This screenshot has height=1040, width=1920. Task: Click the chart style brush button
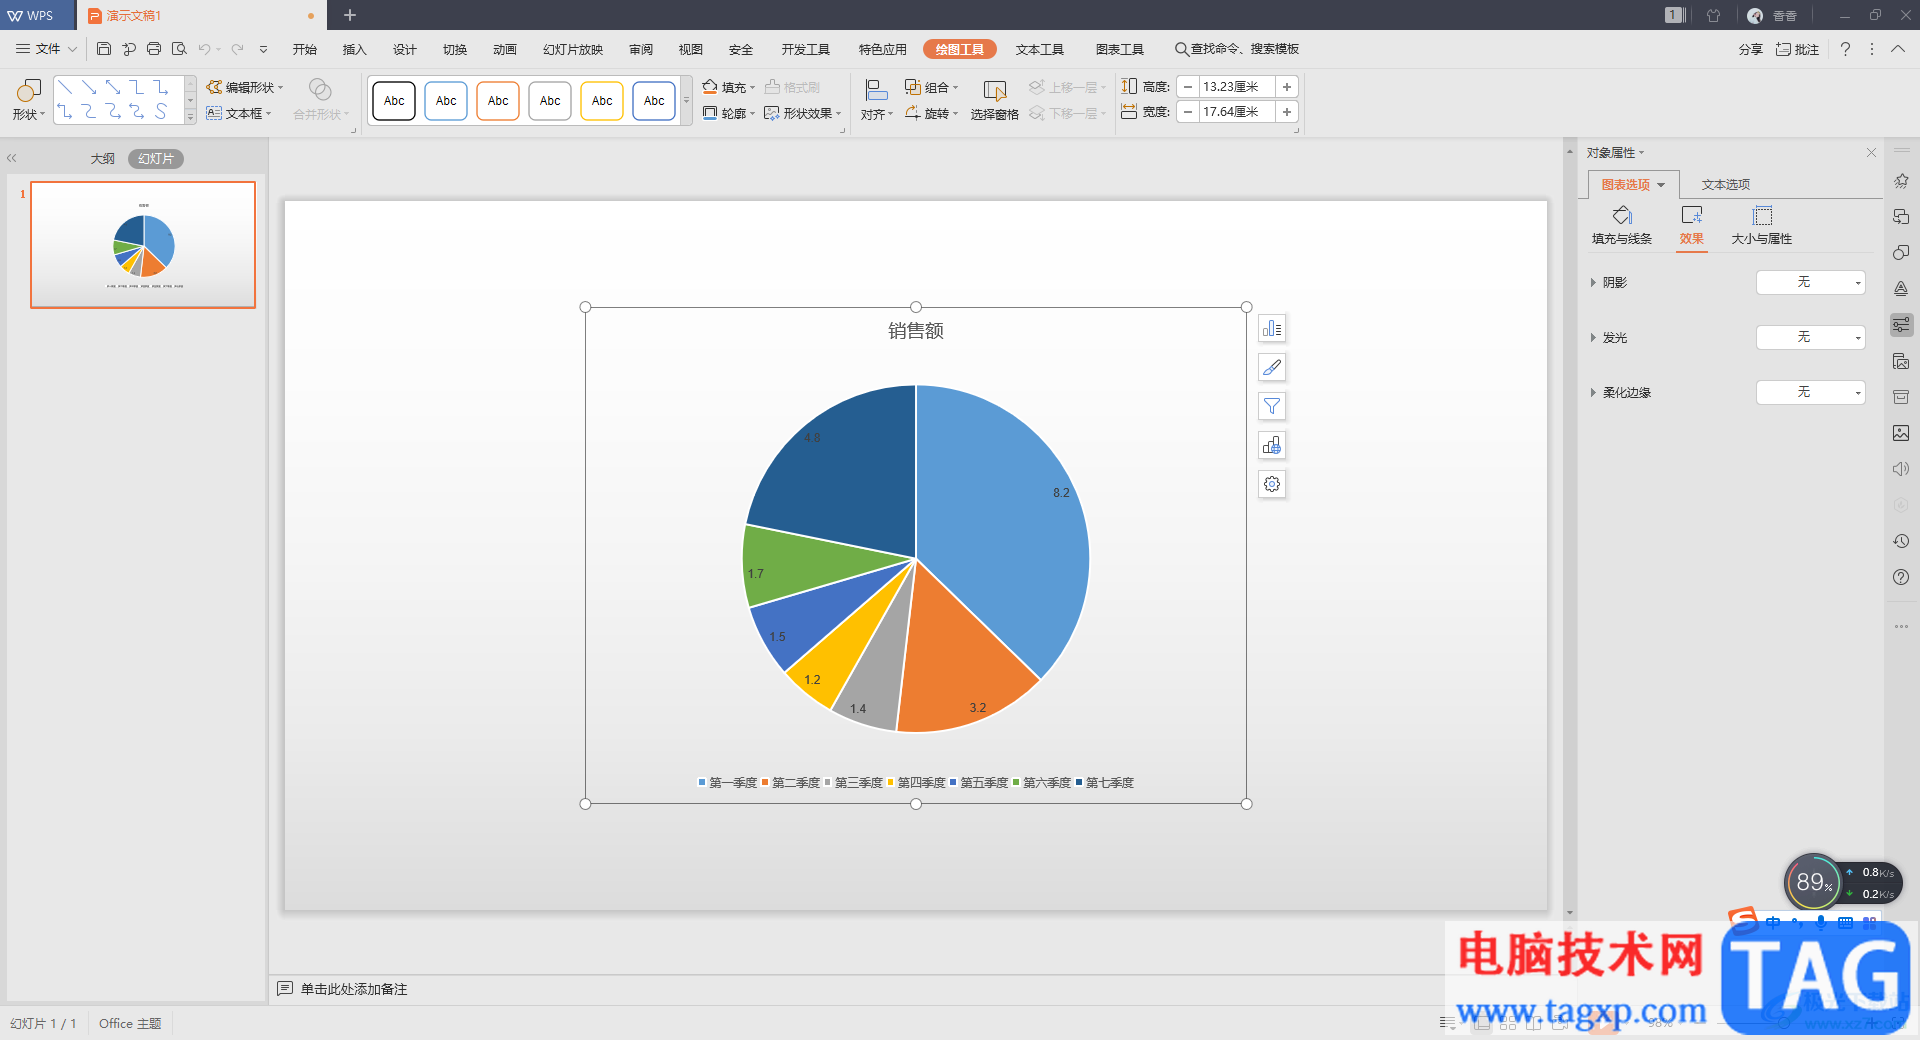(1272, 367)
